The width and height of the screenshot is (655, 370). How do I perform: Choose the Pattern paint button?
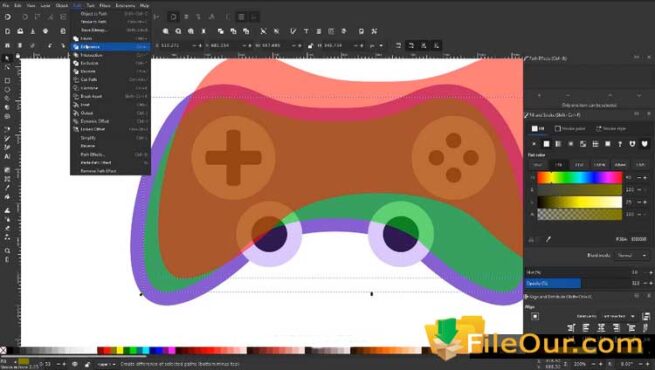click(595, 144)
